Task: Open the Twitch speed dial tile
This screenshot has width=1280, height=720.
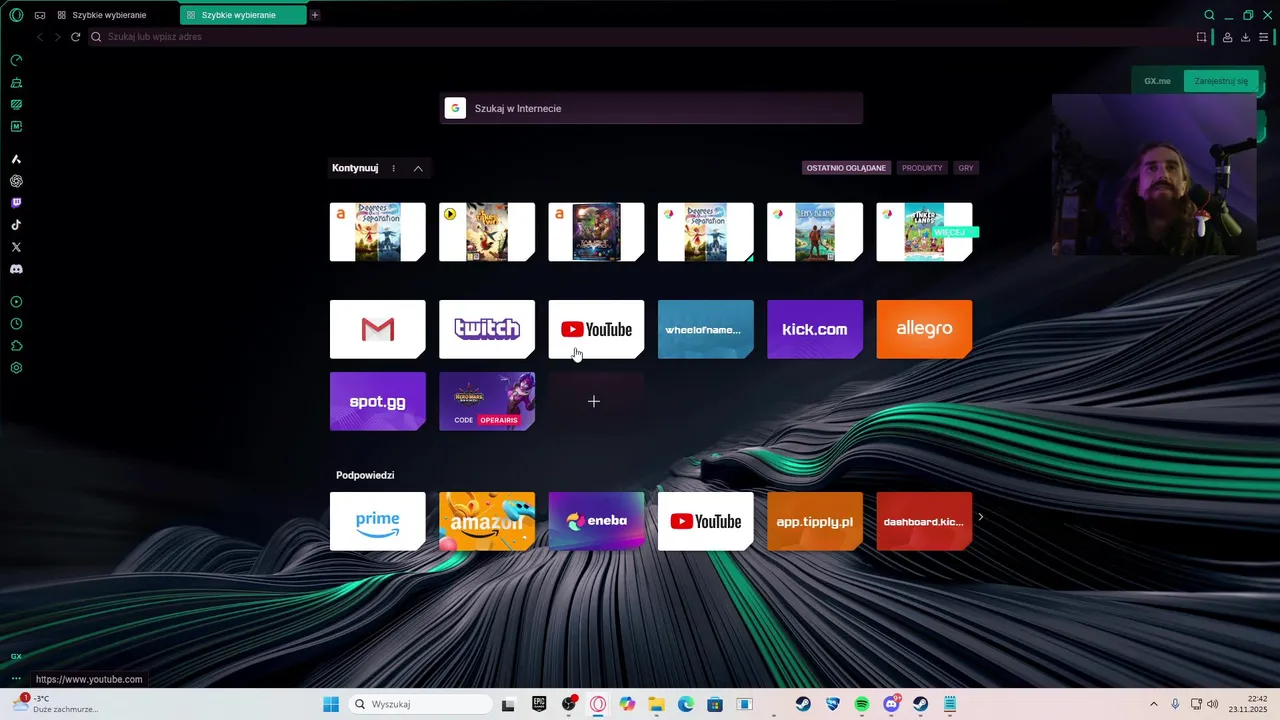Action: pyautogui.click(x=487, y=329)
